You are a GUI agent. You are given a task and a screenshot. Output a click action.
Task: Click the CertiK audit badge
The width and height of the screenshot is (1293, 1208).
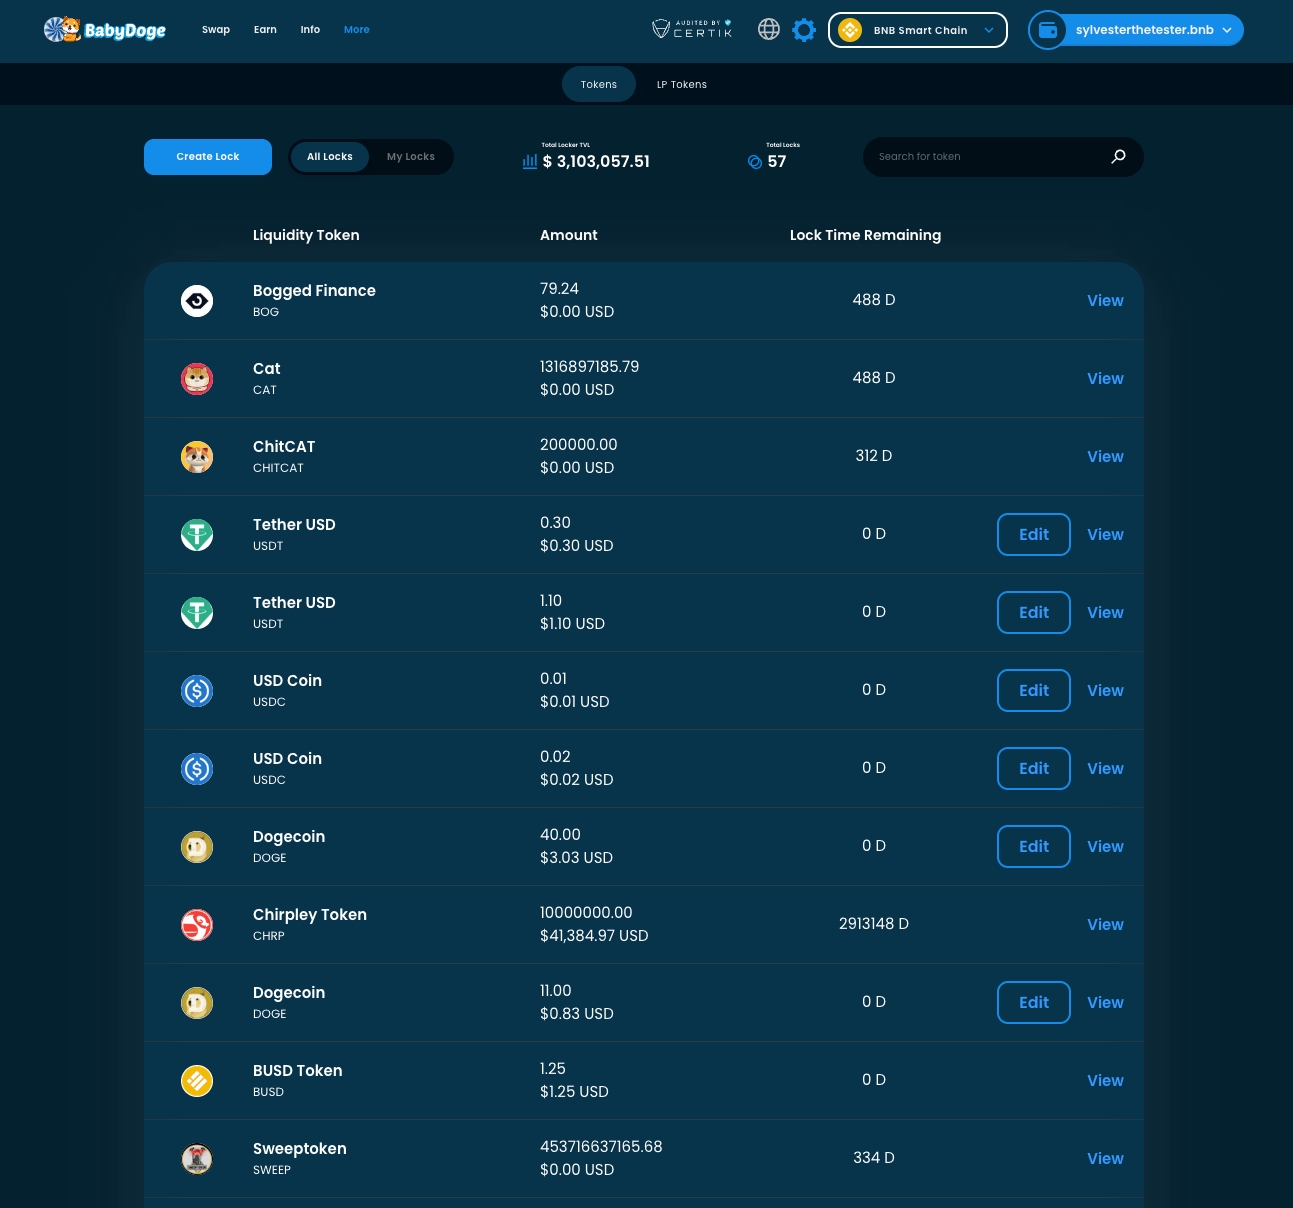692,30
